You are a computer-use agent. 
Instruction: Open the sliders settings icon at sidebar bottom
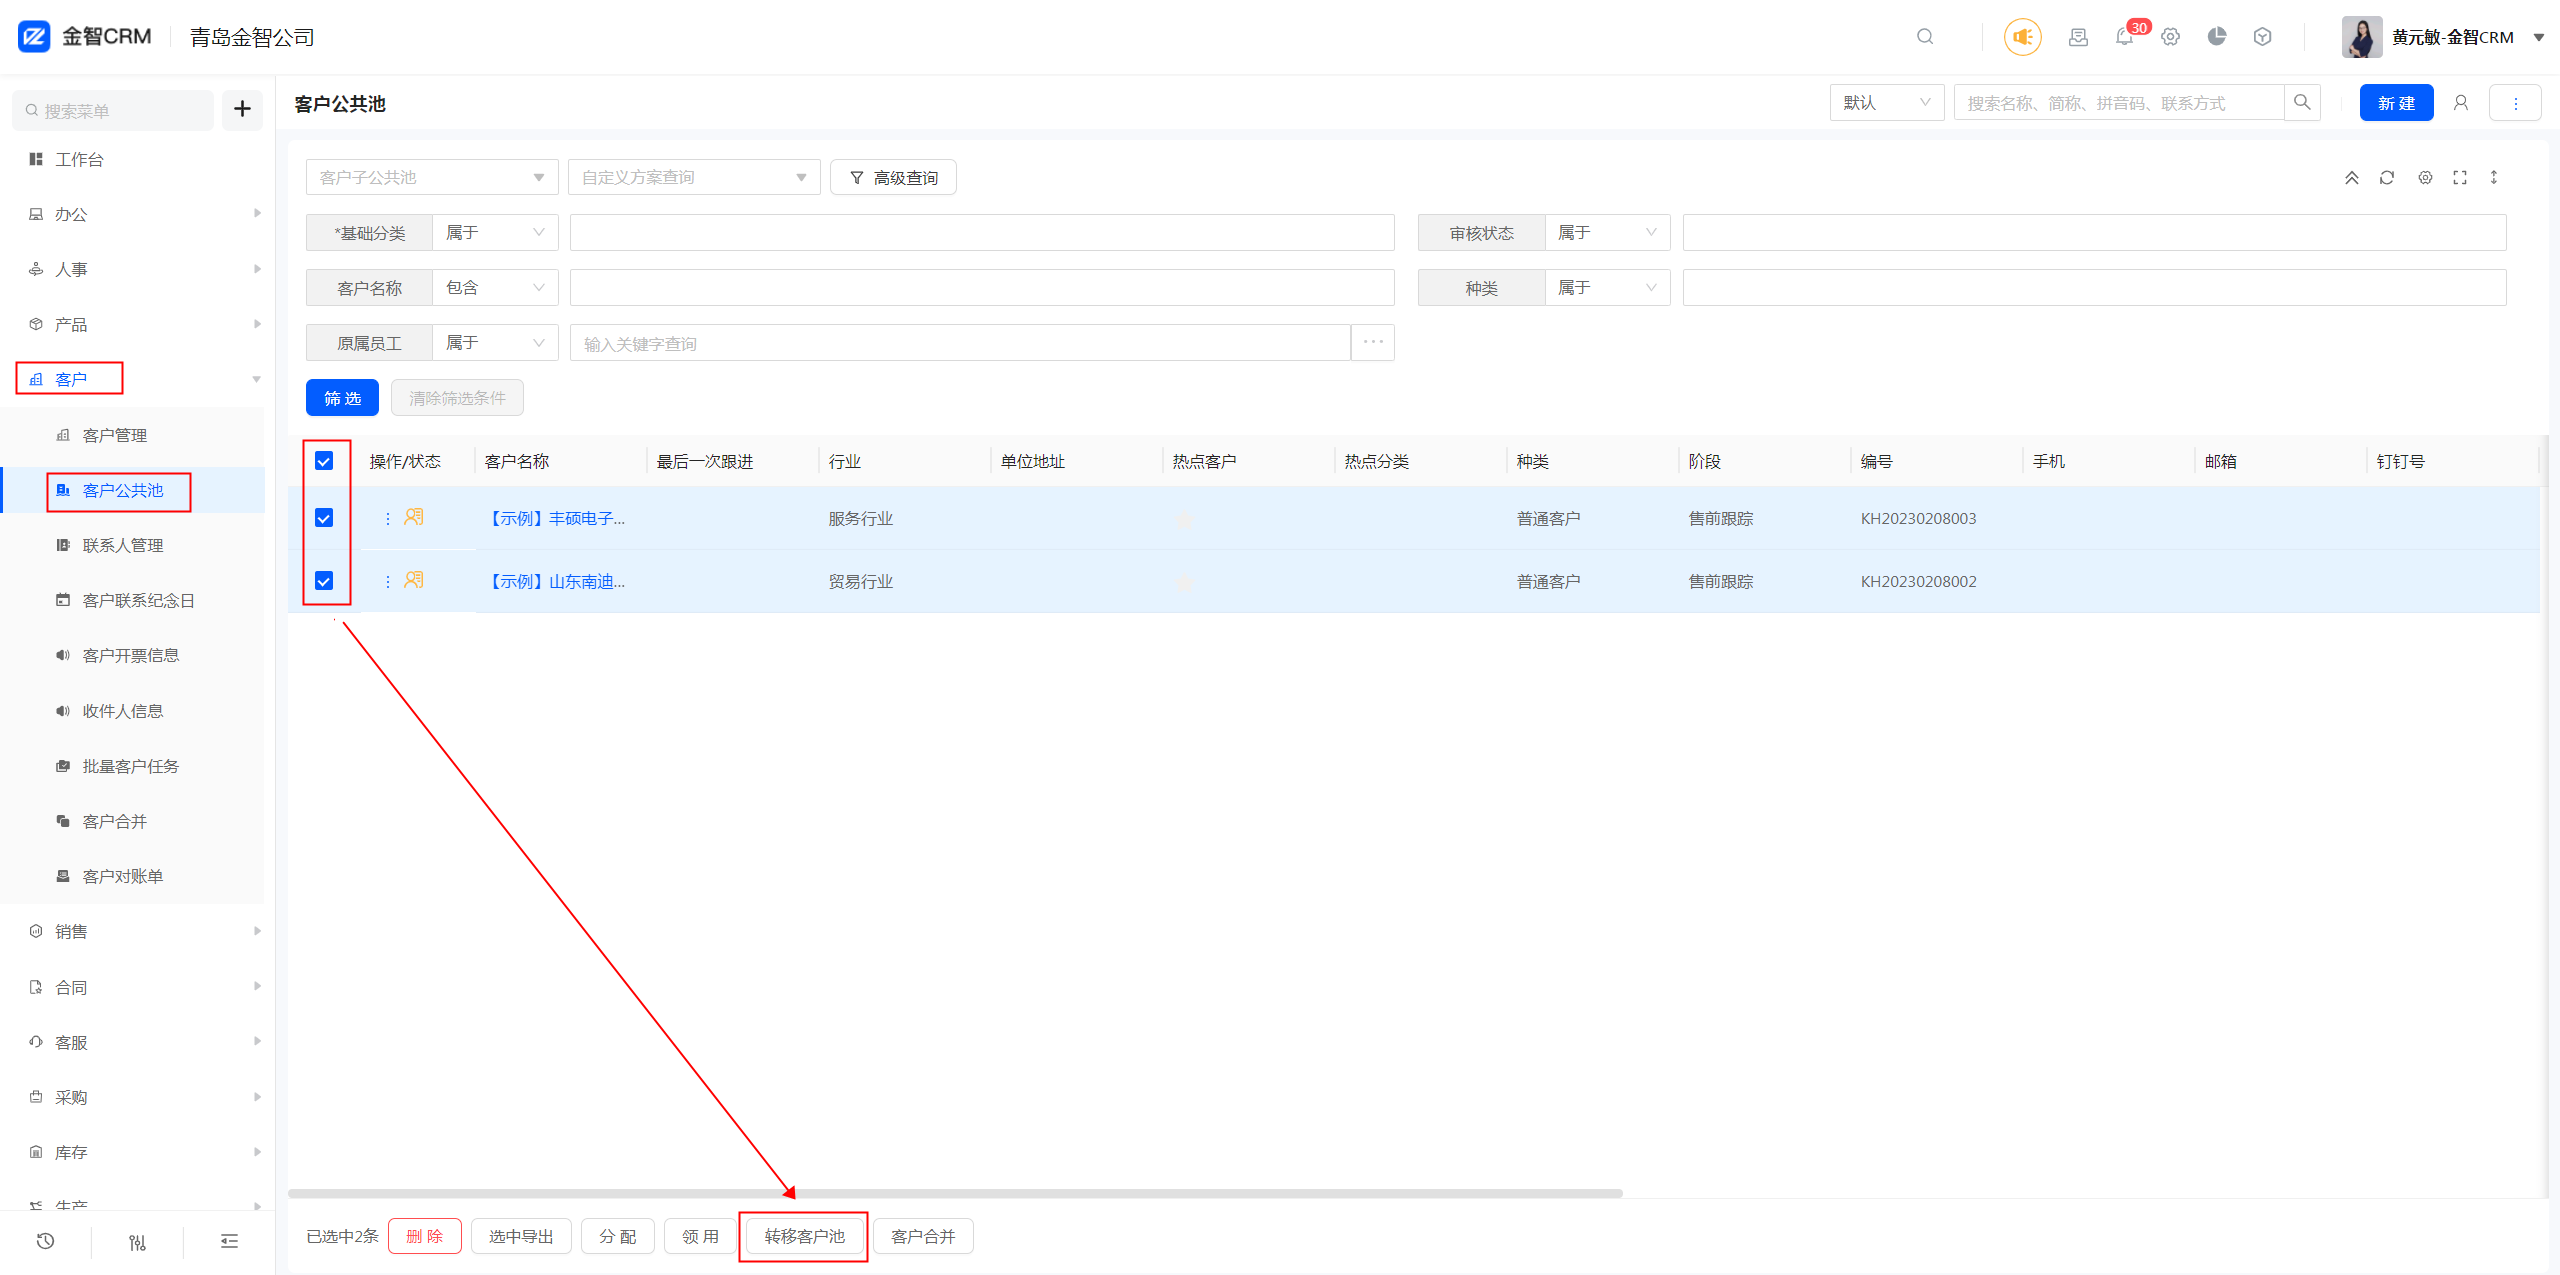[x=138, y=1242]
